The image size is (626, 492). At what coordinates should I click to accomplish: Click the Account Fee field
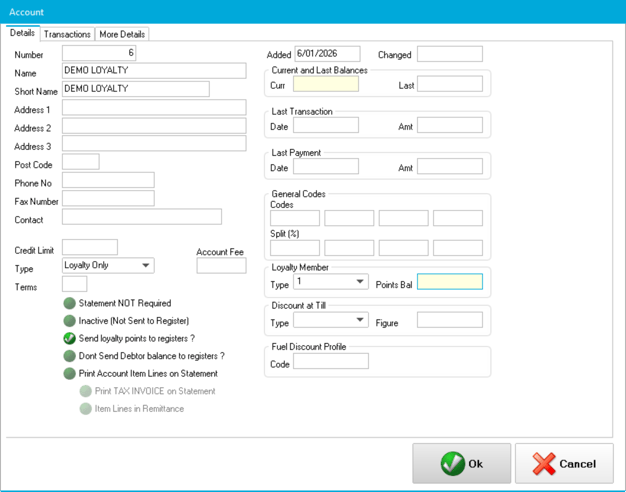click(221, 266)
